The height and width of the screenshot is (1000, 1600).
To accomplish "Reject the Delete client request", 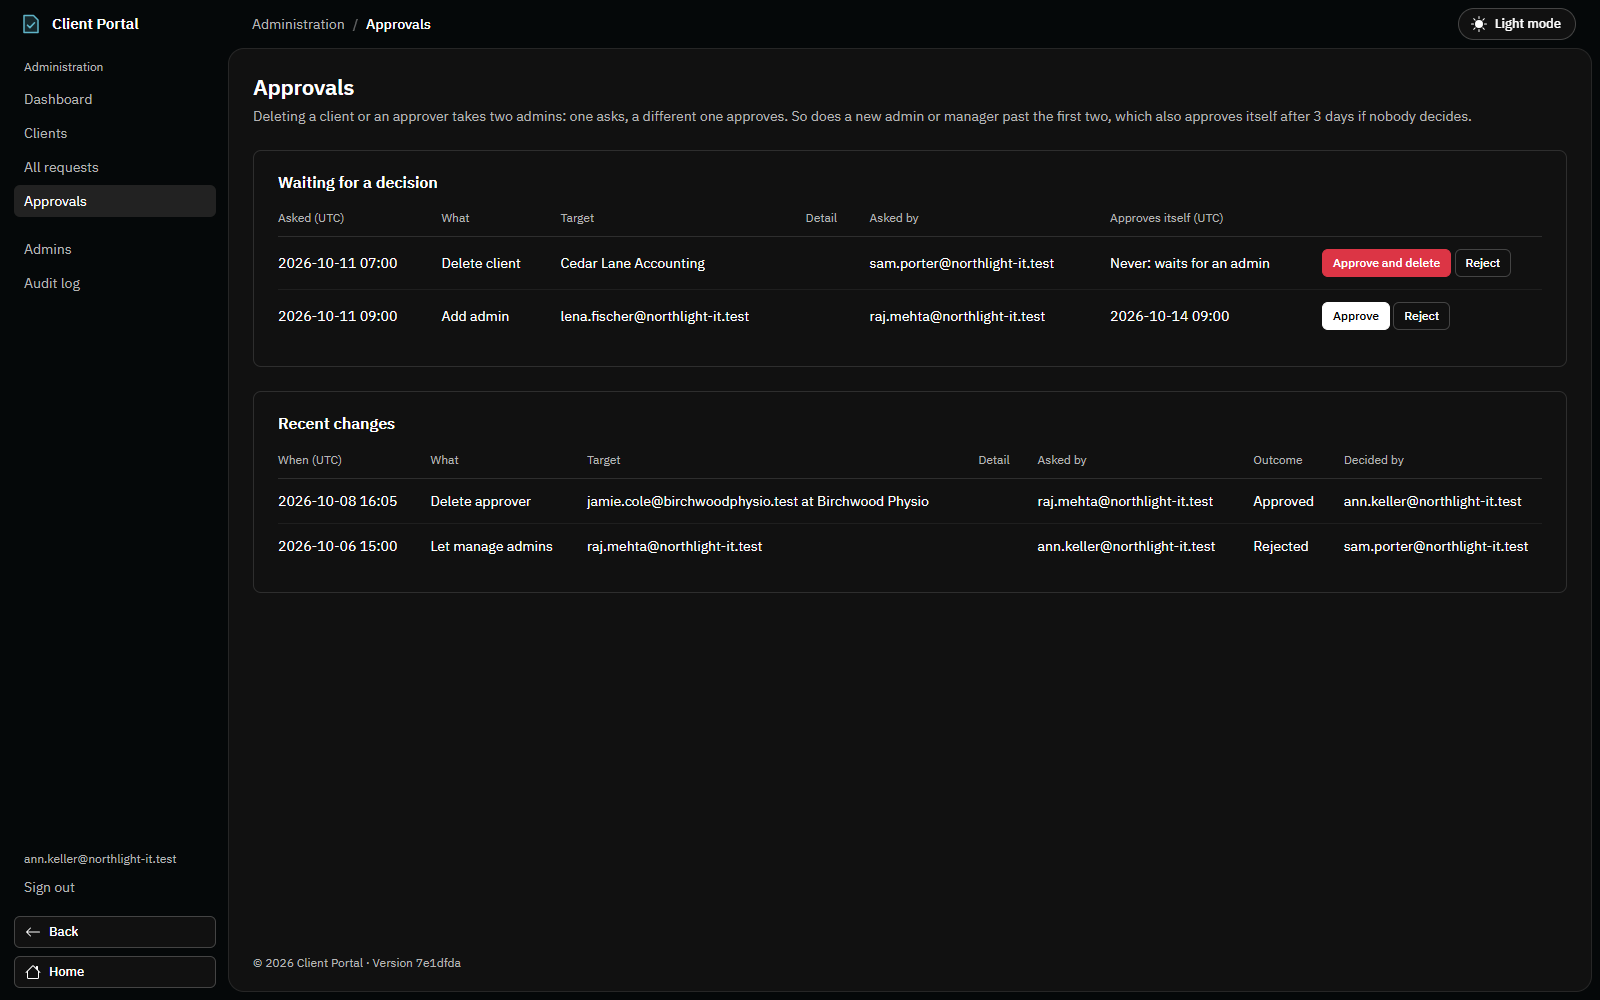I will tap(1482, 263).
